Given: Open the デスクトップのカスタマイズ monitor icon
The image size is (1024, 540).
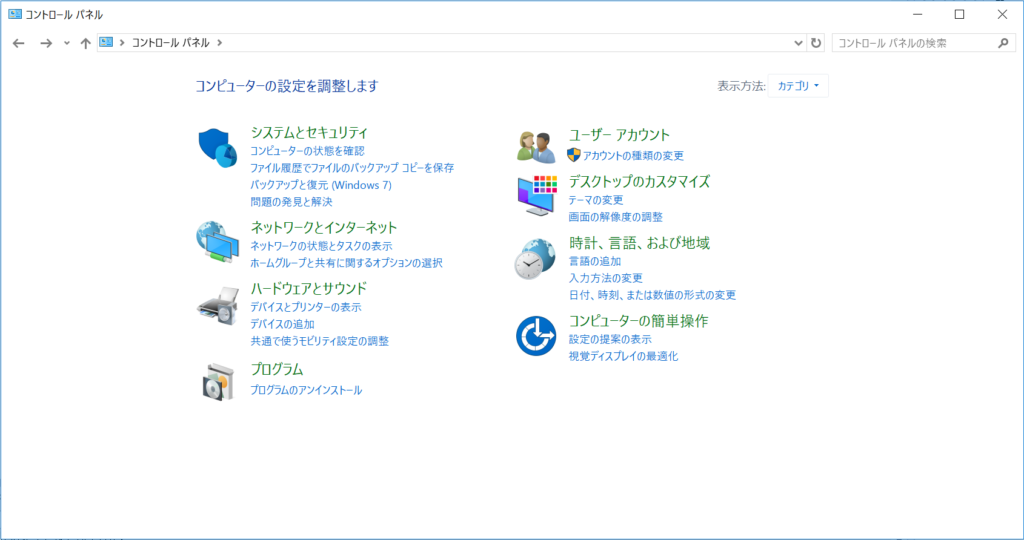Looking at the screenshot, I should coord(537,195).
